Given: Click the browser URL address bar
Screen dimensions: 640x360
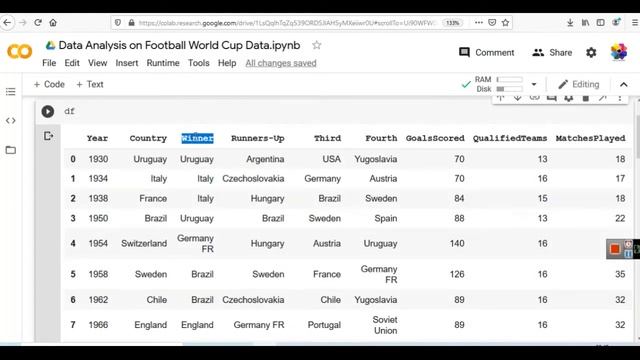Looking at the screenshot, I should [288, 23].
